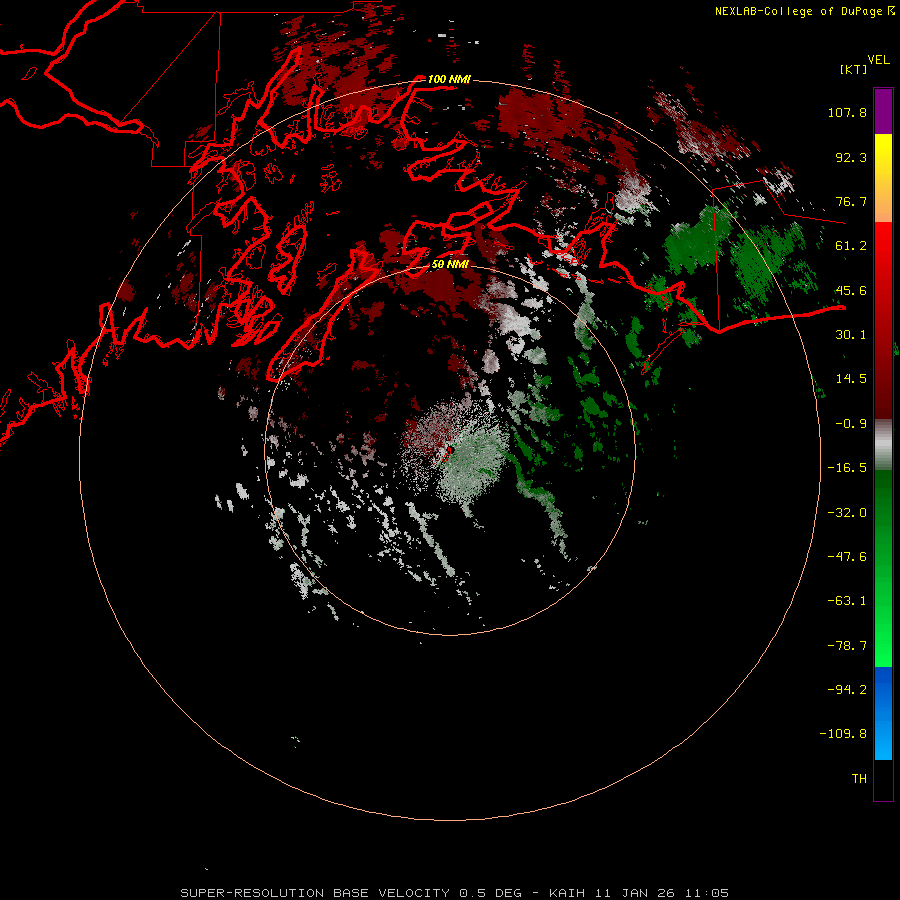Pick the blue segment of the color bar
The height and width of the screenshot is (900, 900).
pos(883,713)
